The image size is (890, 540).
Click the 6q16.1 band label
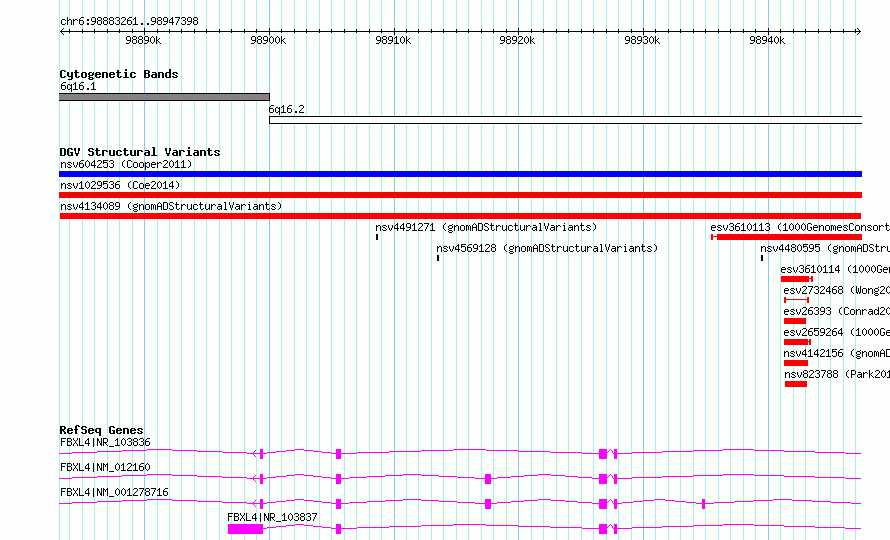point(78,86)
